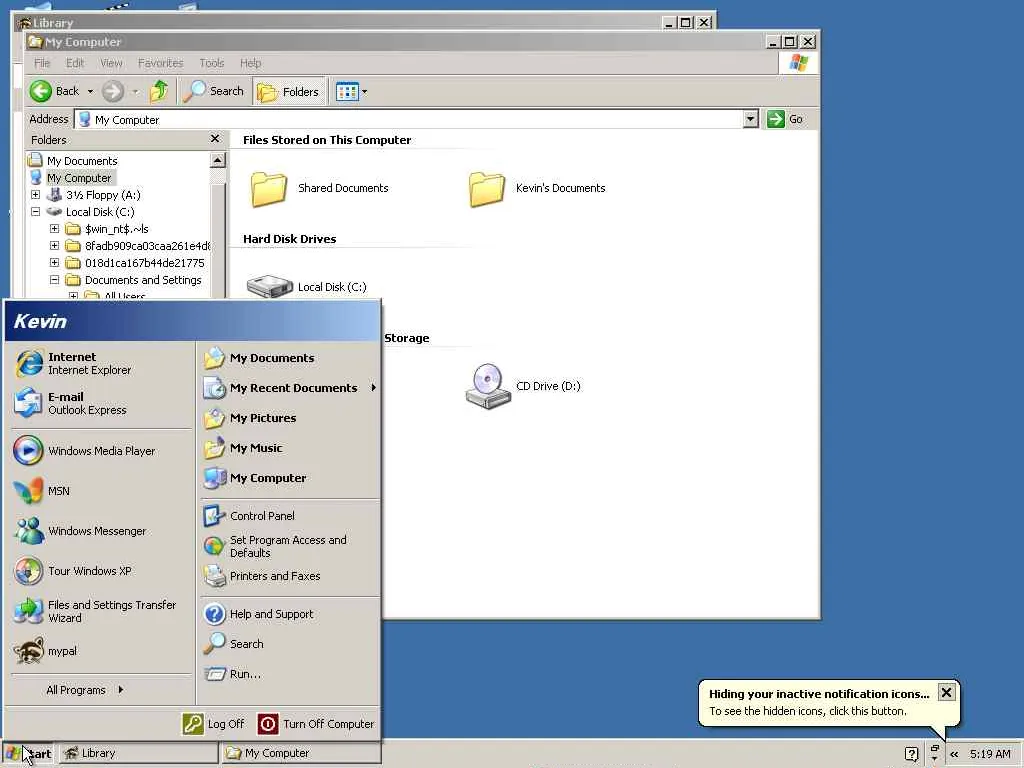The width and height of the screenshot is (1024, 768).
Task: Expand 3½ Floppy (A:) node
Action: (36, 195)
